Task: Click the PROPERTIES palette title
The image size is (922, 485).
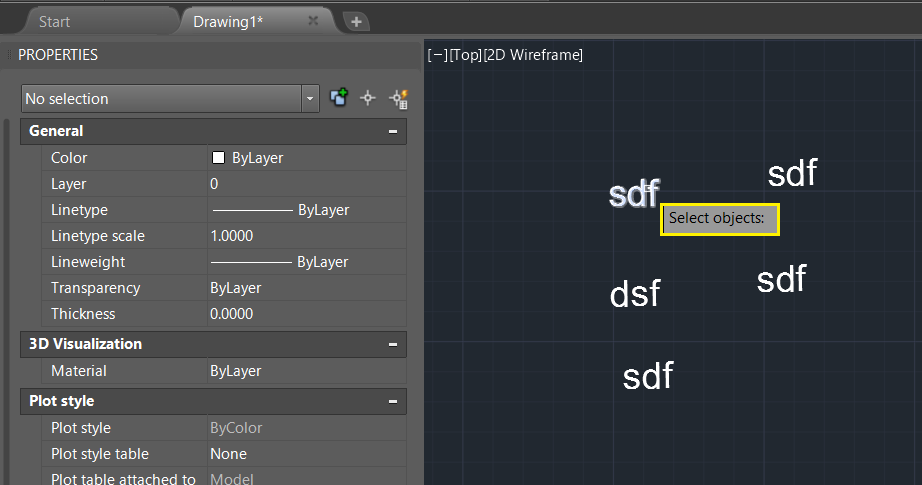Action: click(x=58, y=55)
